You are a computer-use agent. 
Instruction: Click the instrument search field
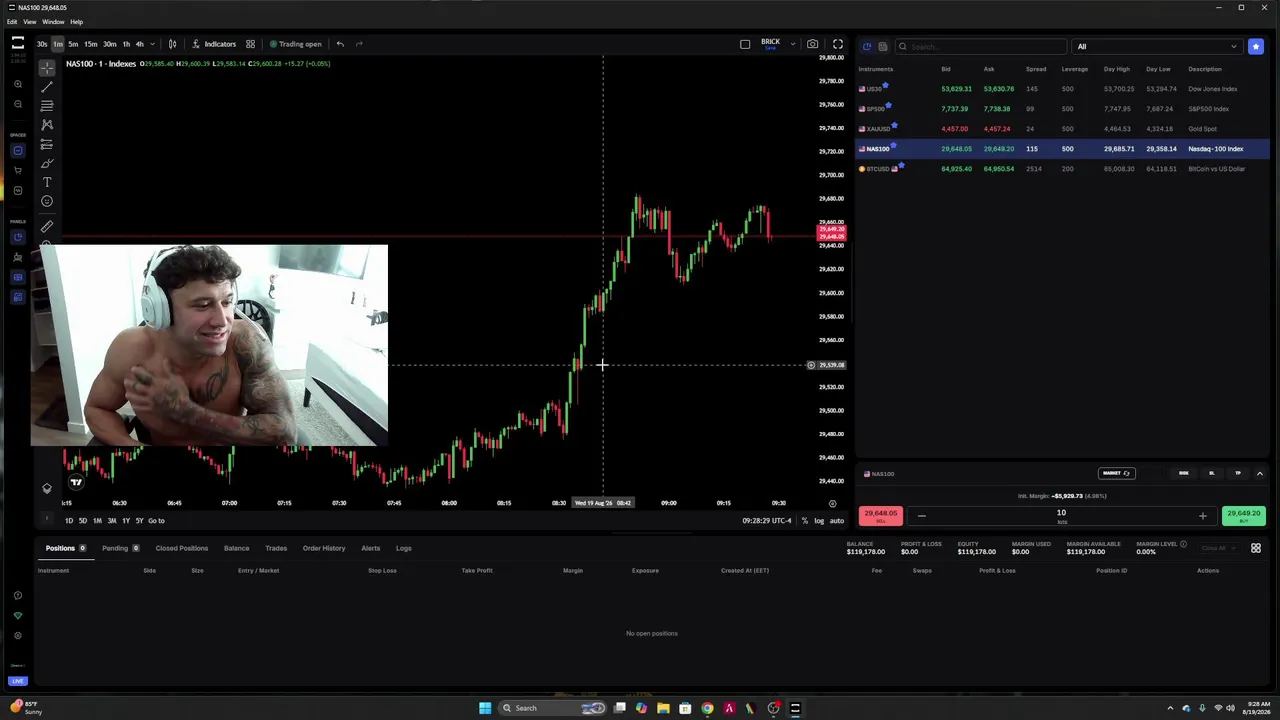coord(981,46)
